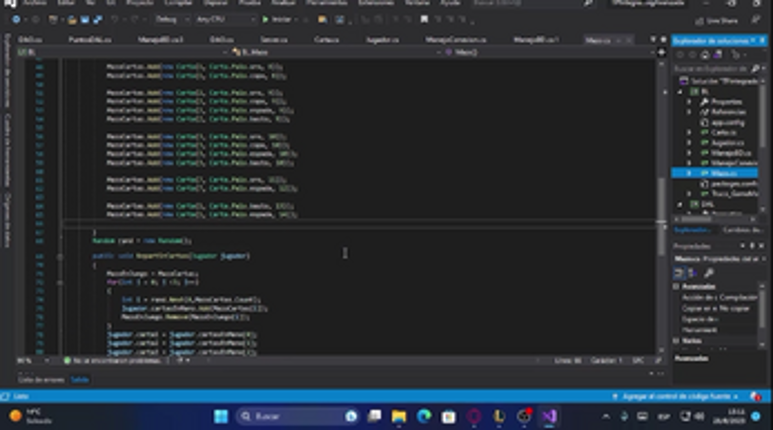The image size is (773, 430).
Task: Click the Properties panel alphabetical sort icon
Action: [x=692, y=273]
